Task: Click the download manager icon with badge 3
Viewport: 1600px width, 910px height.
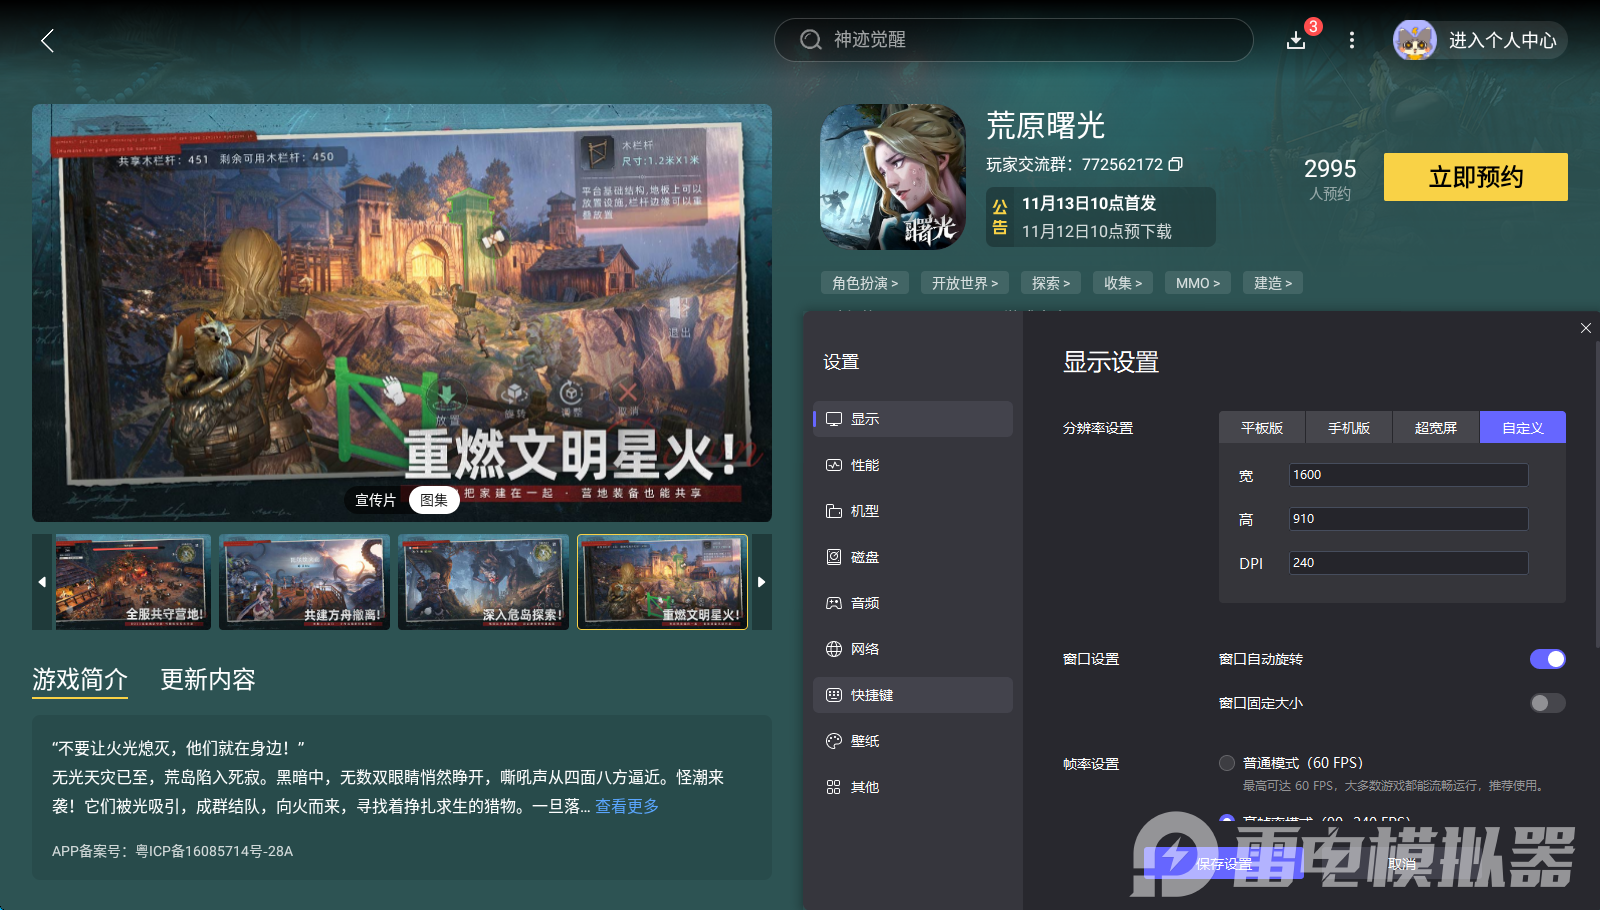Action: [1296, 40]
